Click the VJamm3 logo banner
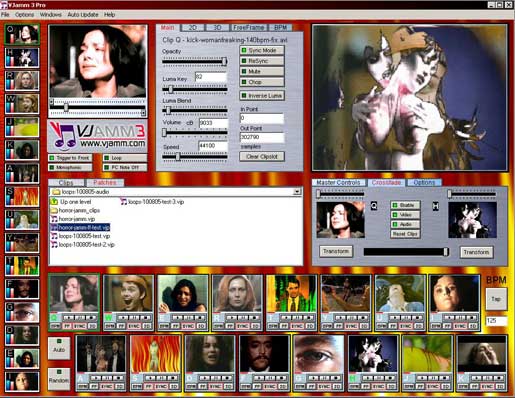 tap(98, 136)
